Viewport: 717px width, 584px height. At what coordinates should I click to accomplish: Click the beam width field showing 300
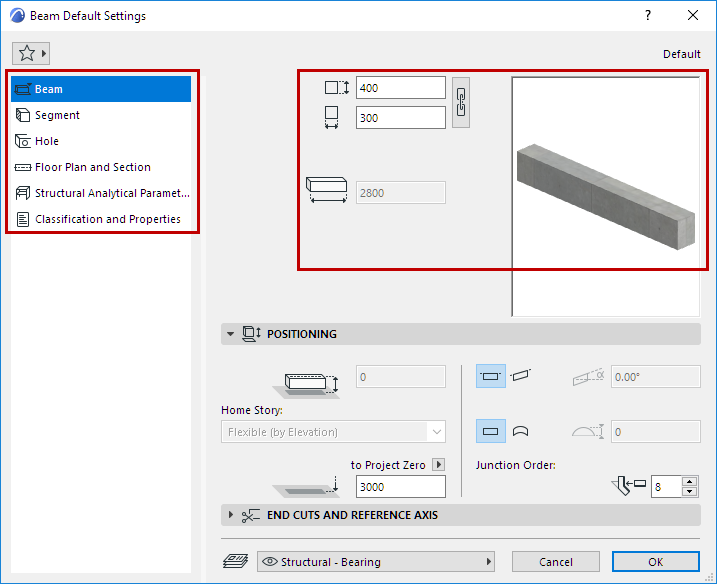point(401,118)
